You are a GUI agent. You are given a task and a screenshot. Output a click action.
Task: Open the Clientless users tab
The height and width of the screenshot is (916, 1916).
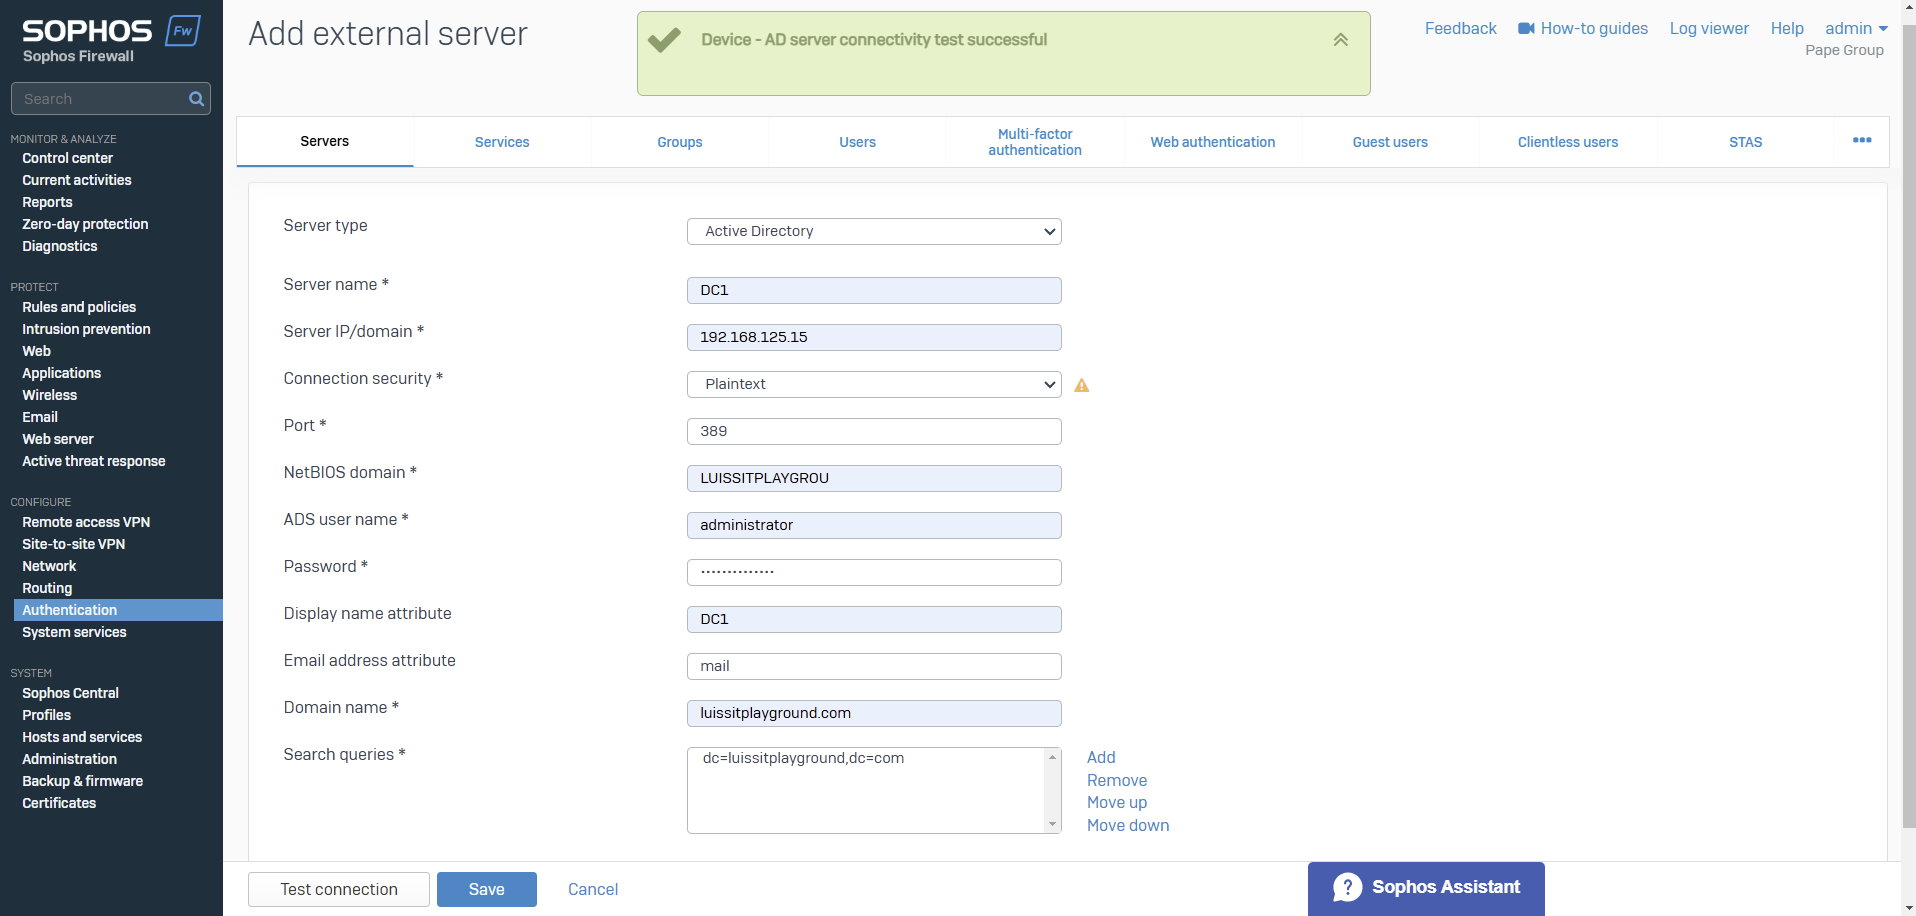(x=1567, y=142)
